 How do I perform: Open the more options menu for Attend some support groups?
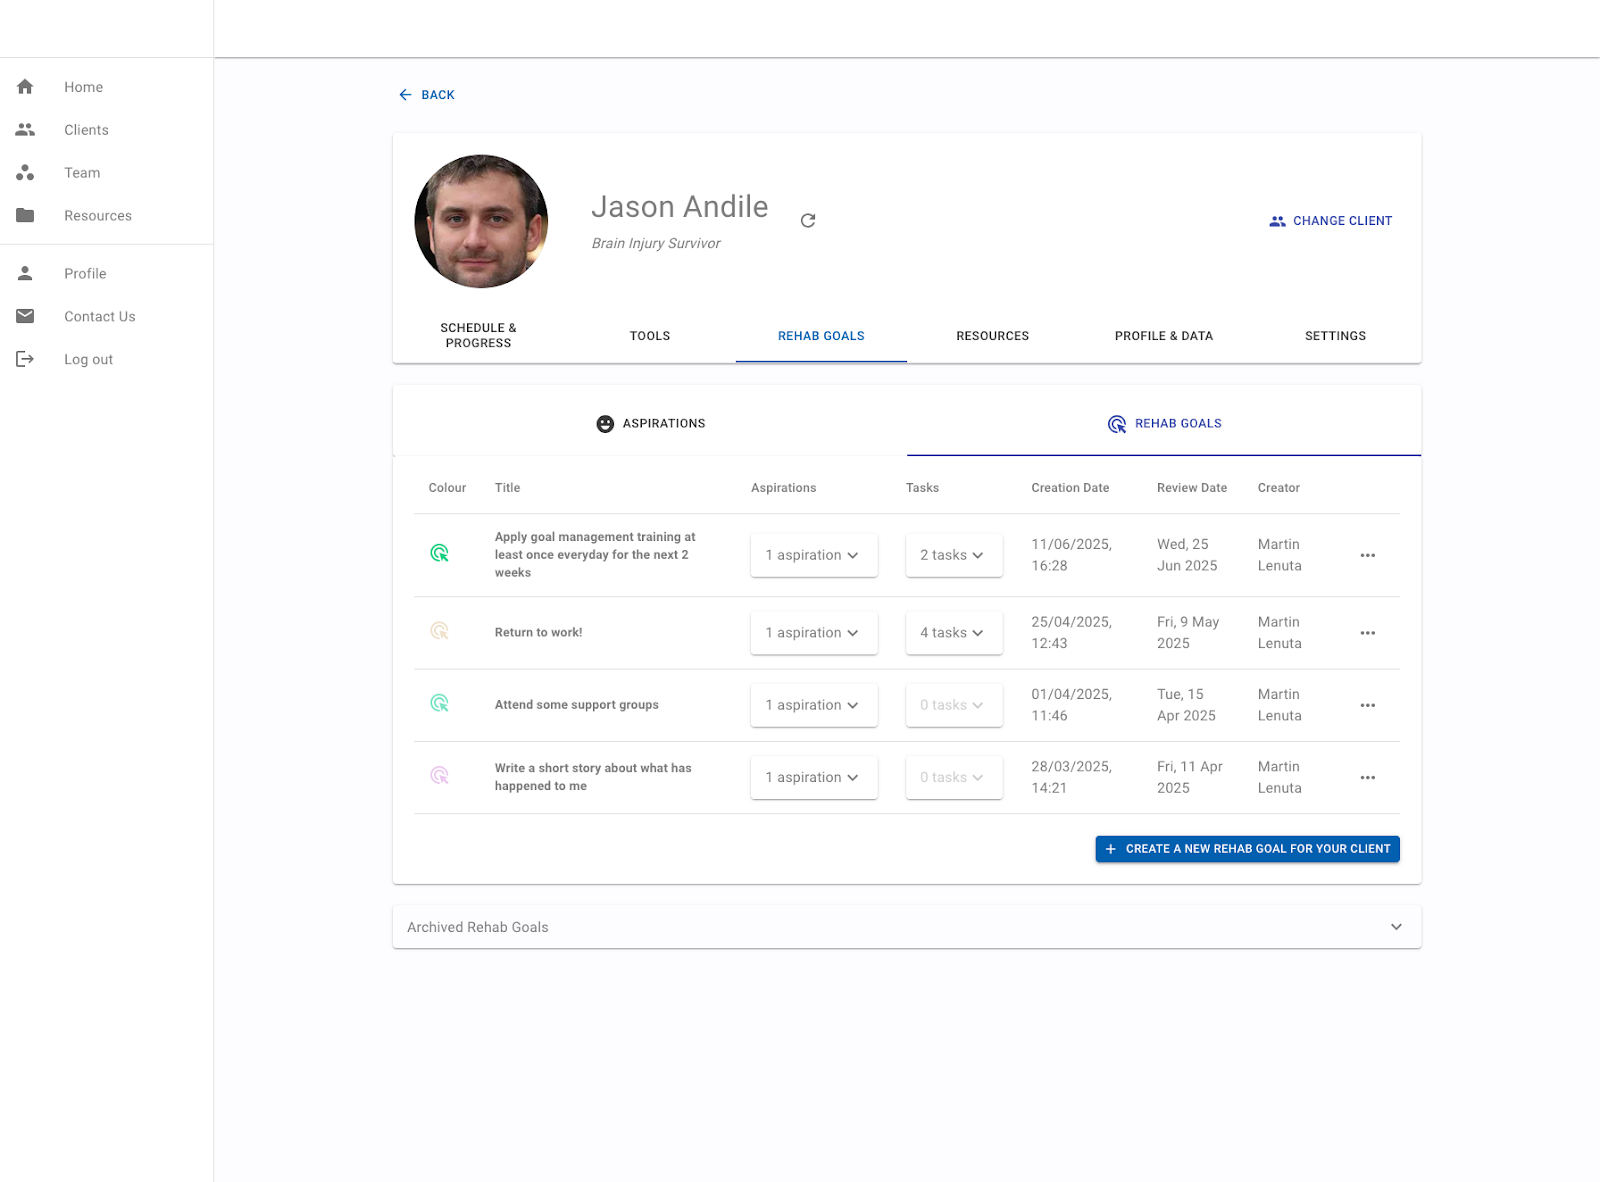click(x=1368, y=705)
